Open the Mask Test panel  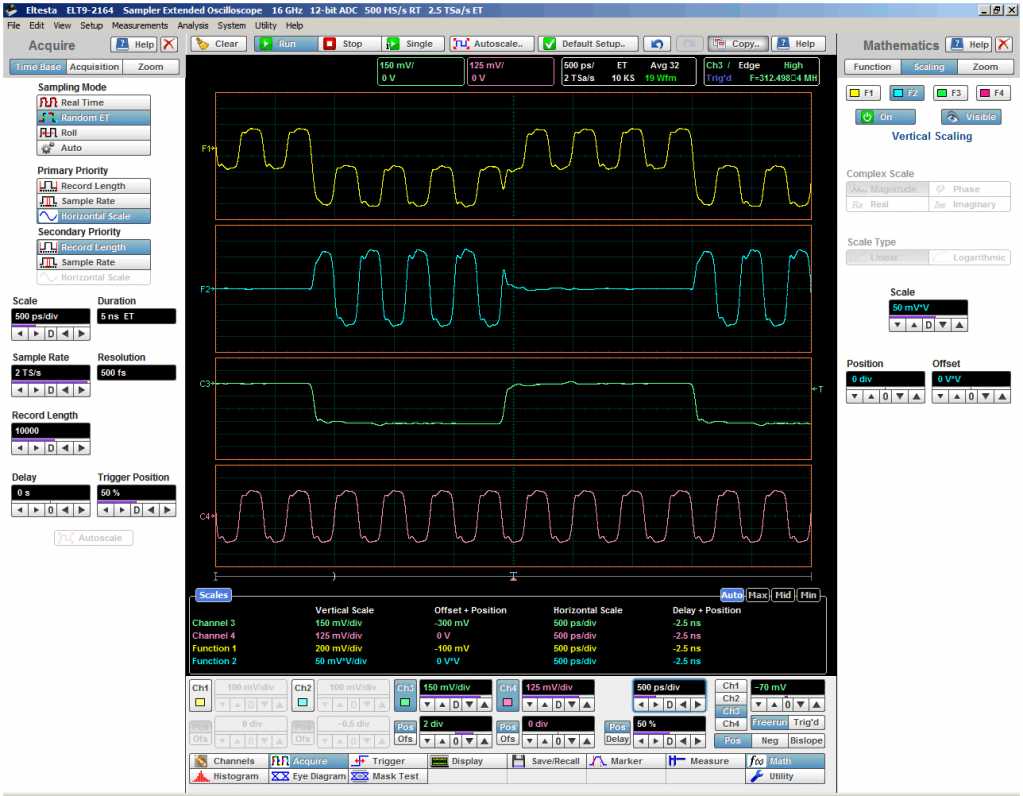point(387,776)
